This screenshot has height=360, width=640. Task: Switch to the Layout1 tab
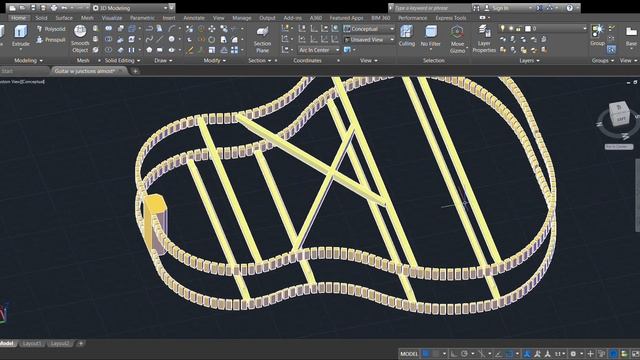[x=32, y=344]
